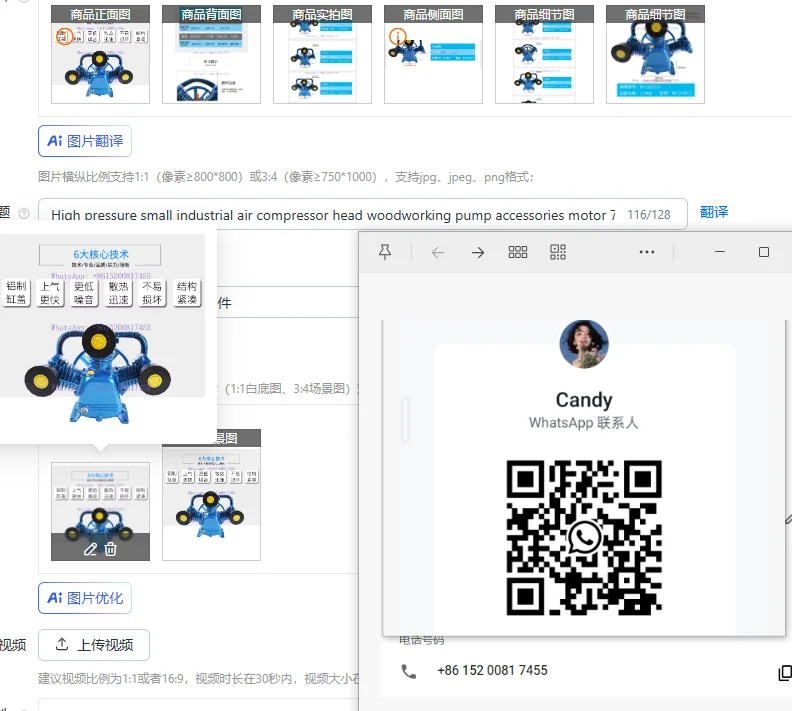
Task: Go forward in the Candy contact window
Action: click(478, 252)
